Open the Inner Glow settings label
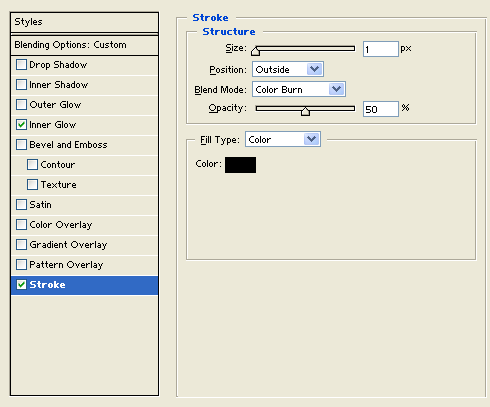Viewport: 490px width, 407px height. (53, 125)
